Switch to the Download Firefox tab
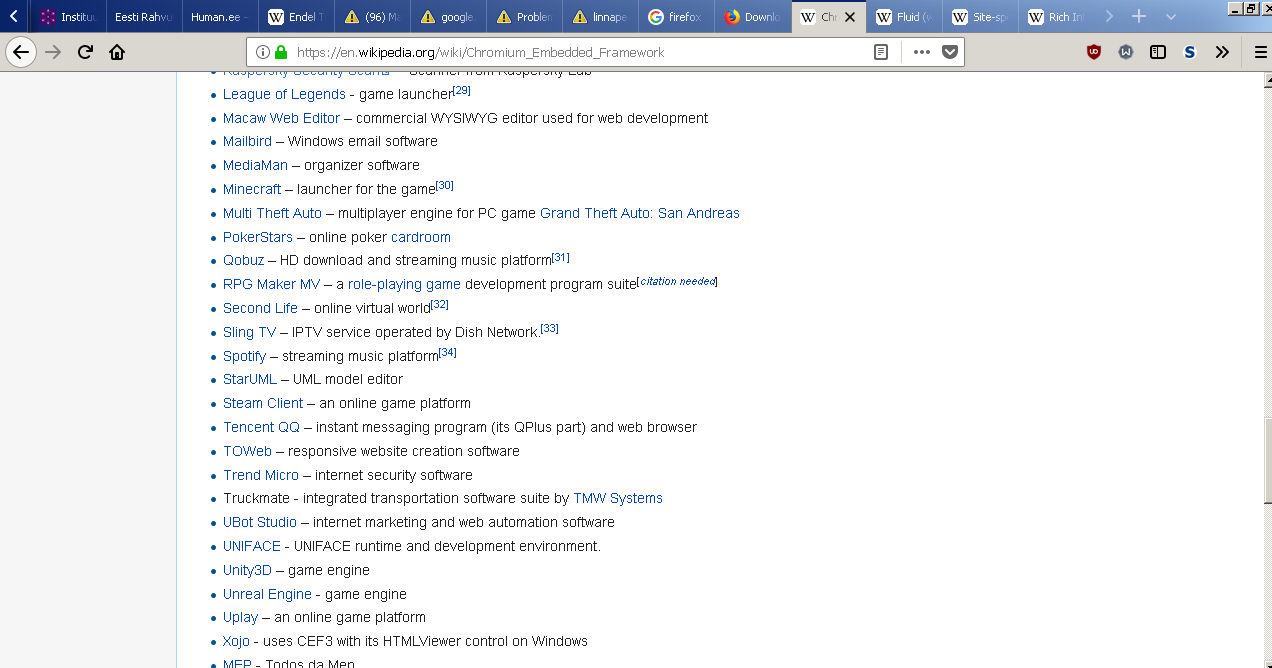This screenshot has width=1272, height=668. click(752, 17)
